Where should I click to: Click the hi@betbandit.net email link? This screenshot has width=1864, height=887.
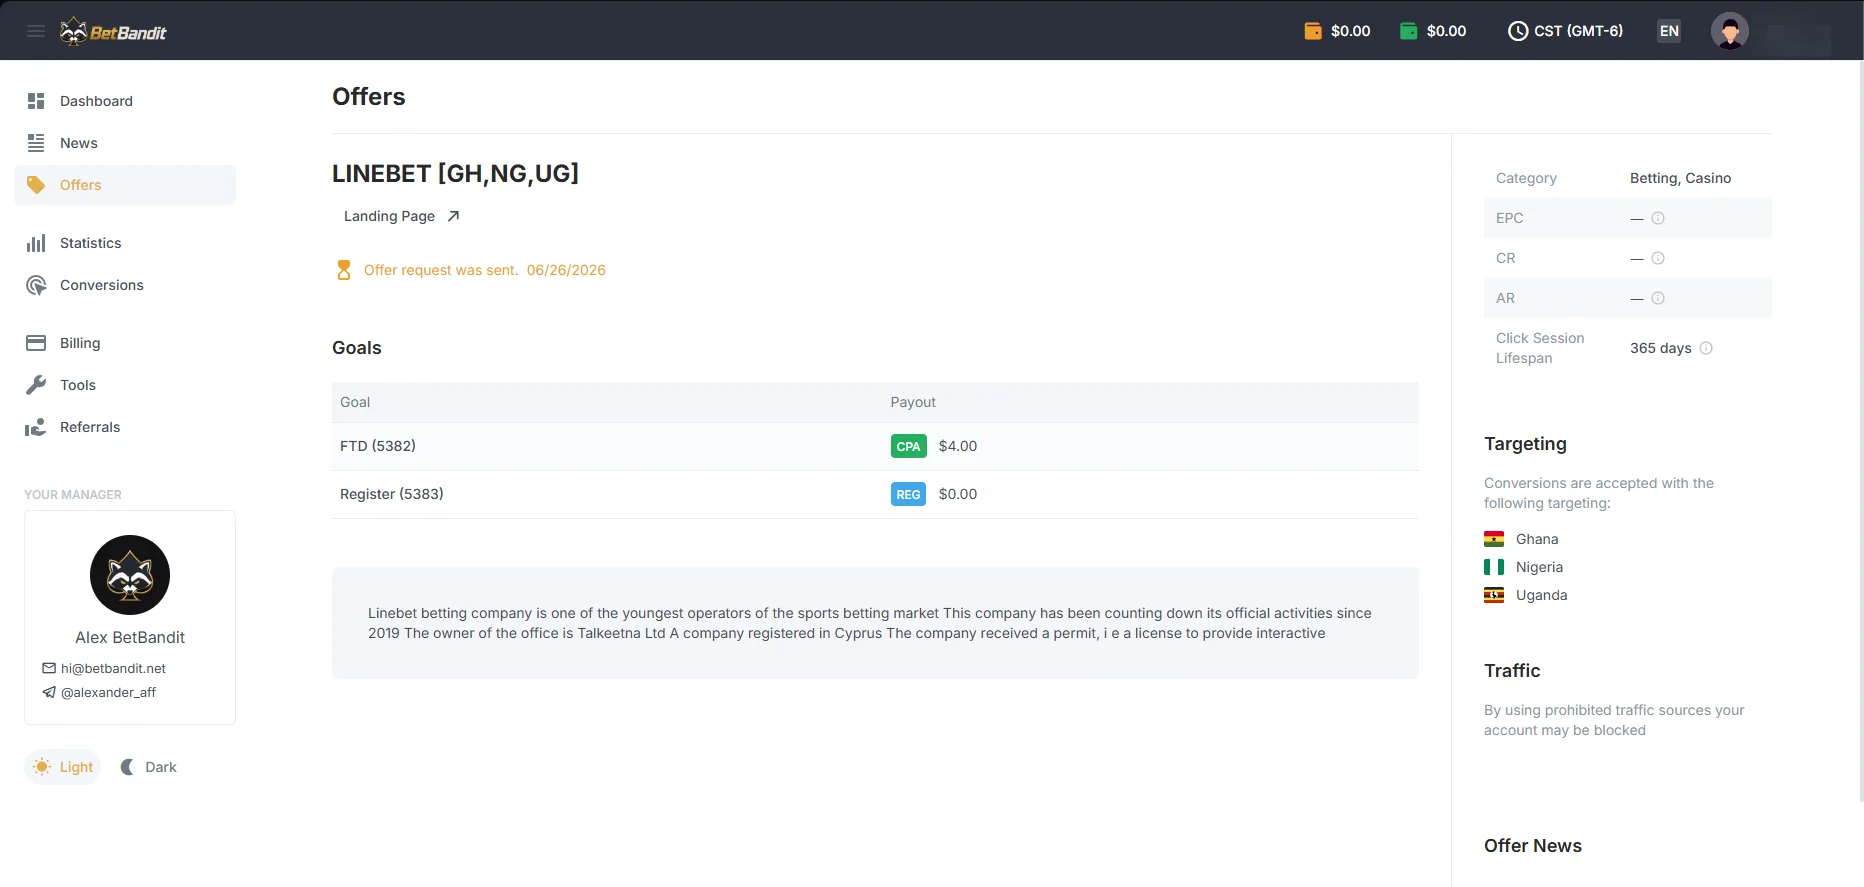(x=113, y=668)
